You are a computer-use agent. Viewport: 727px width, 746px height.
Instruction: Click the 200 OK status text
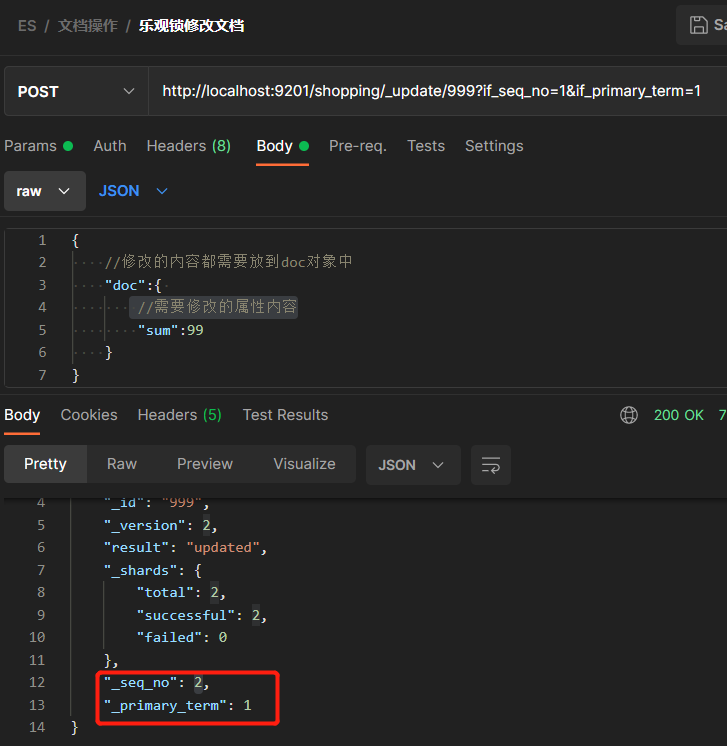pyautogui.click(x=678, y=415)
